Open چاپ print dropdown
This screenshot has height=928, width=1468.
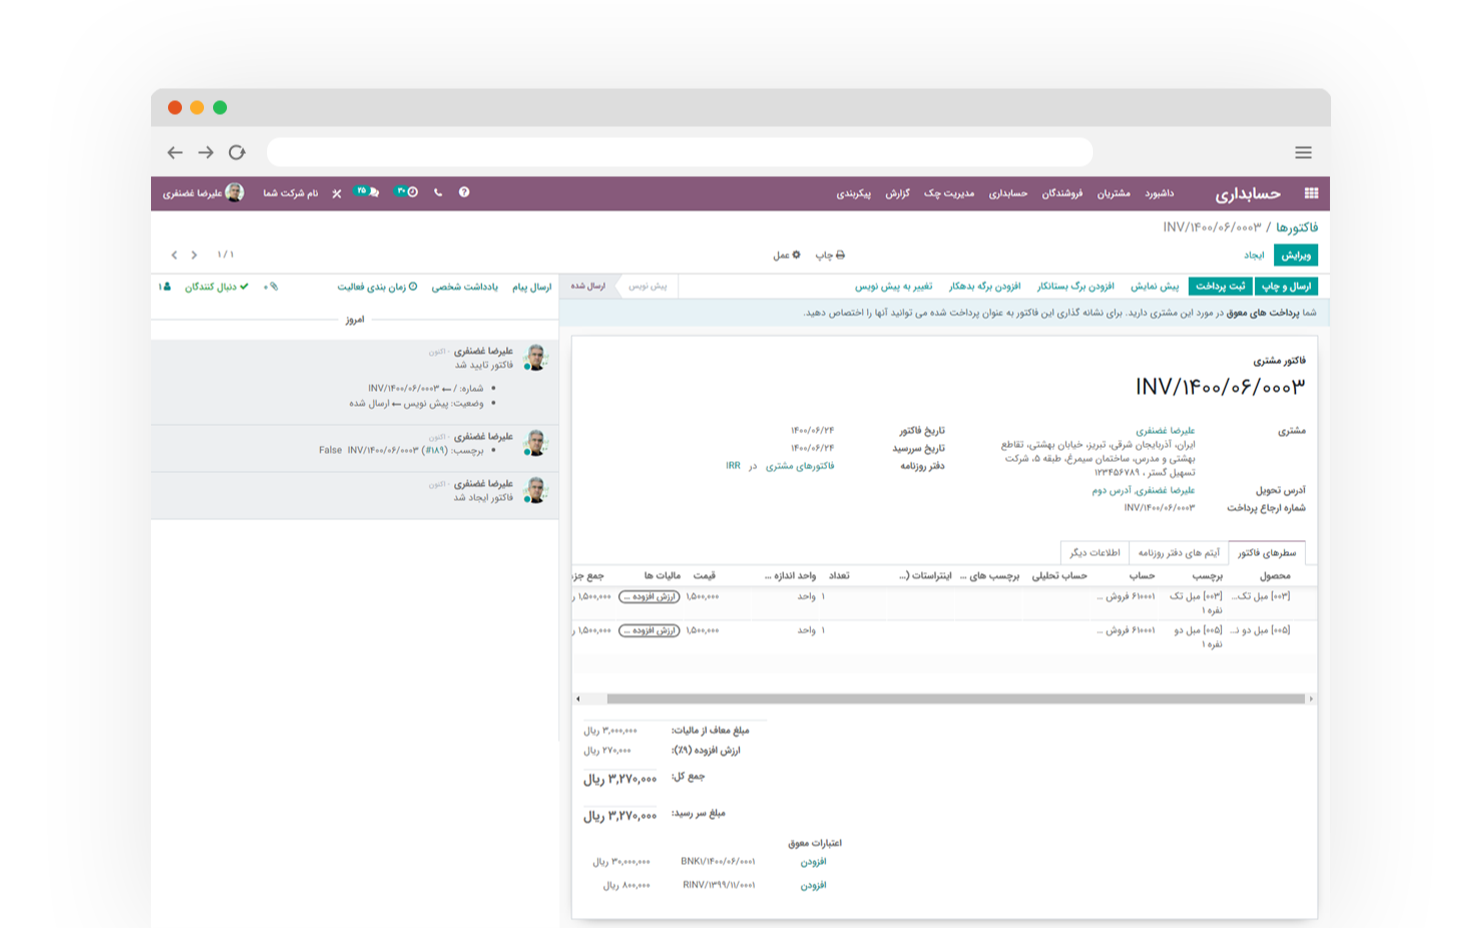830,255
